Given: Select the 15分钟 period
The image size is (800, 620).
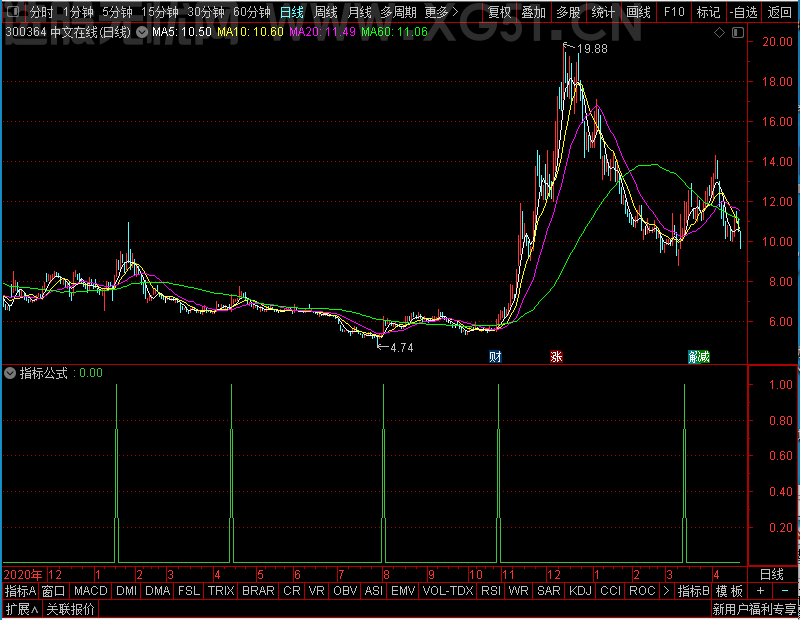Looking at the screenshot, I should [160, 12].
